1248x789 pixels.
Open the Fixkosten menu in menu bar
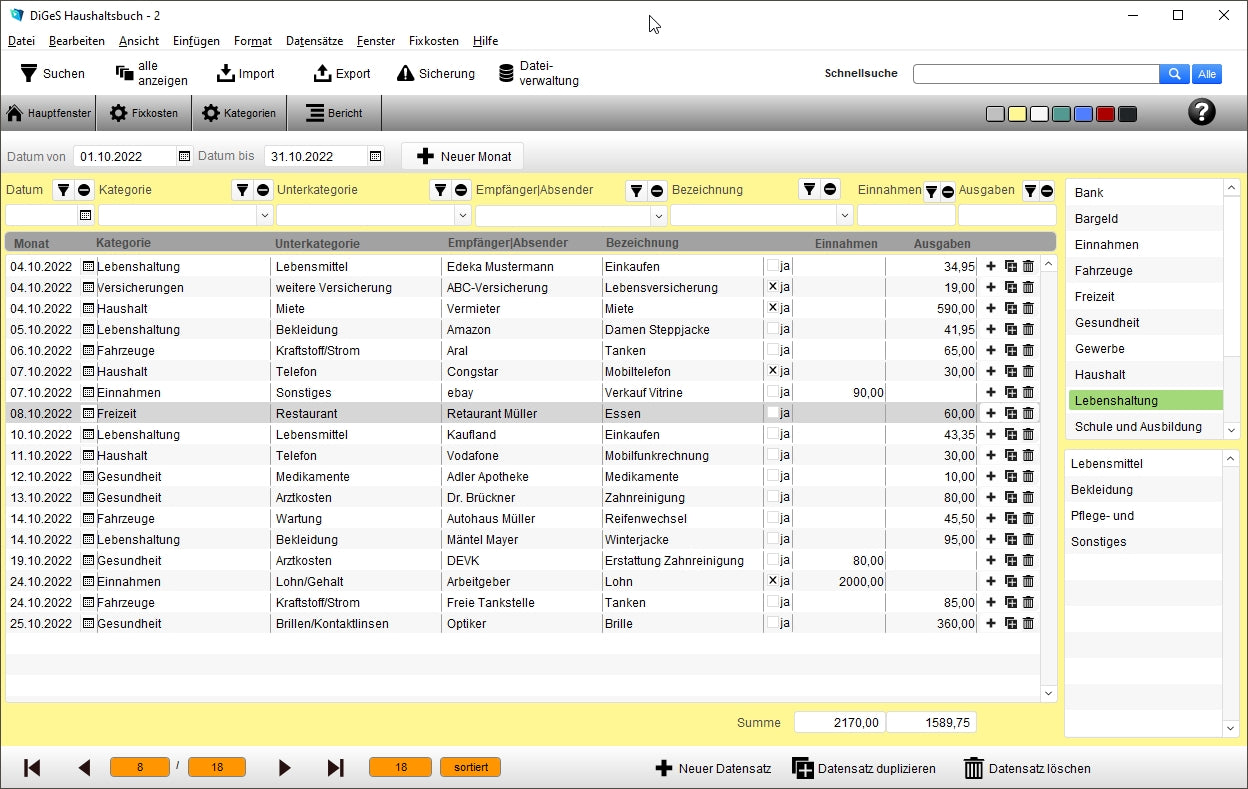point(433,41)
